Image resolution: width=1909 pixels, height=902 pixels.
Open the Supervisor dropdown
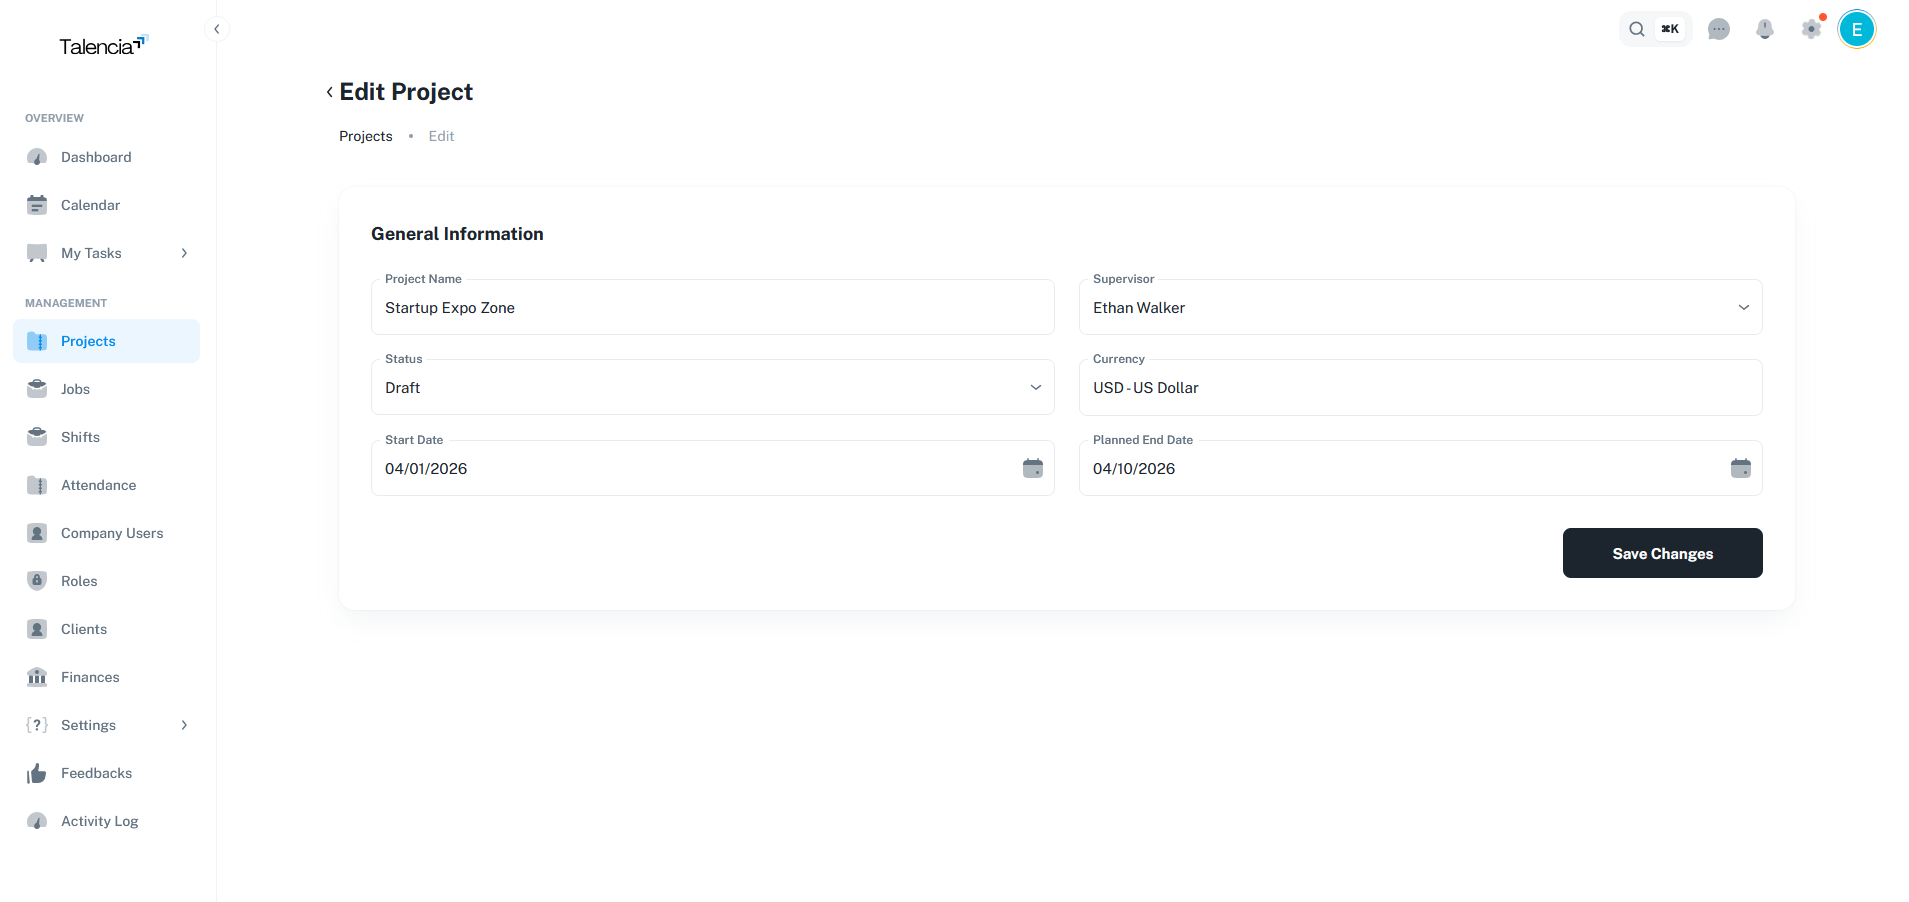tap(1744, 307)
